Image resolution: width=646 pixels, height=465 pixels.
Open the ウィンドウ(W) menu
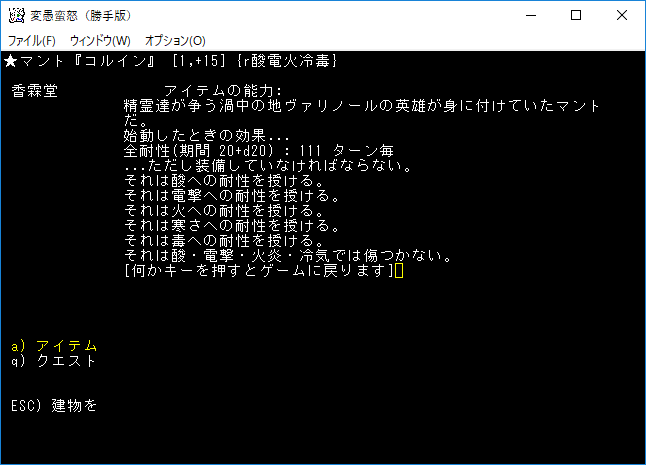point(100,41)
